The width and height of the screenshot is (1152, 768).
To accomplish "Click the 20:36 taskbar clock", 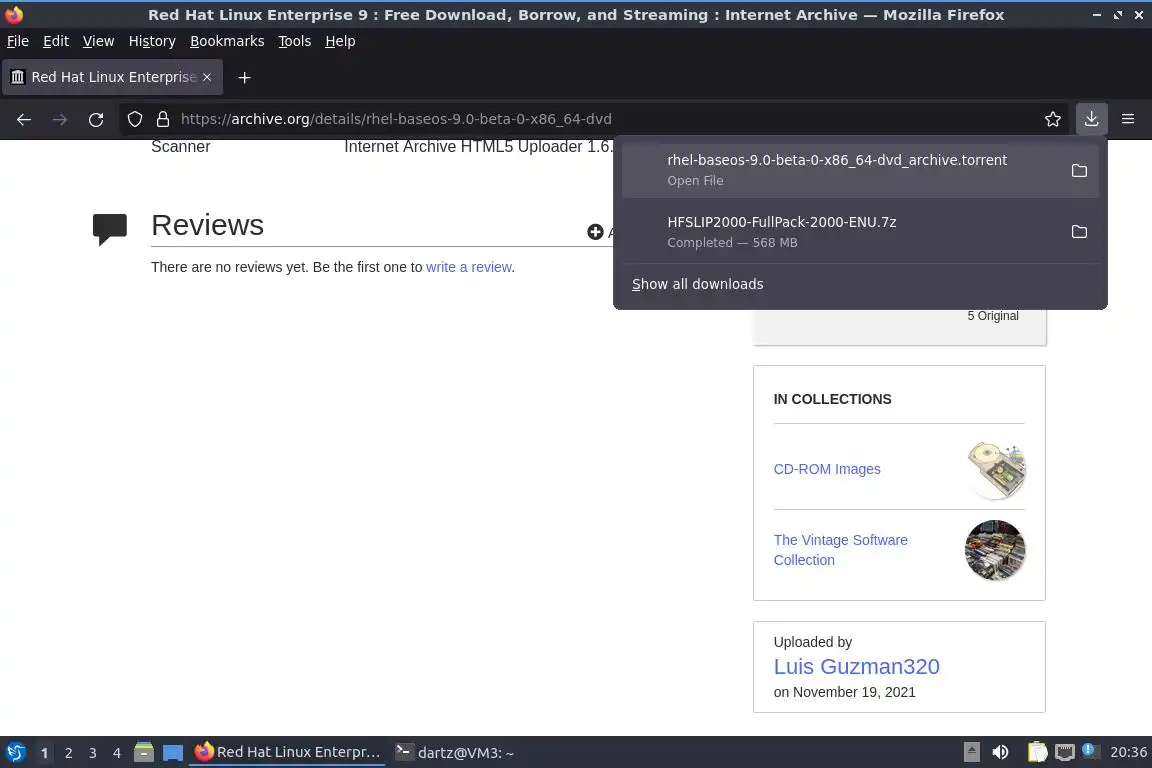I will pos(1128,752).
